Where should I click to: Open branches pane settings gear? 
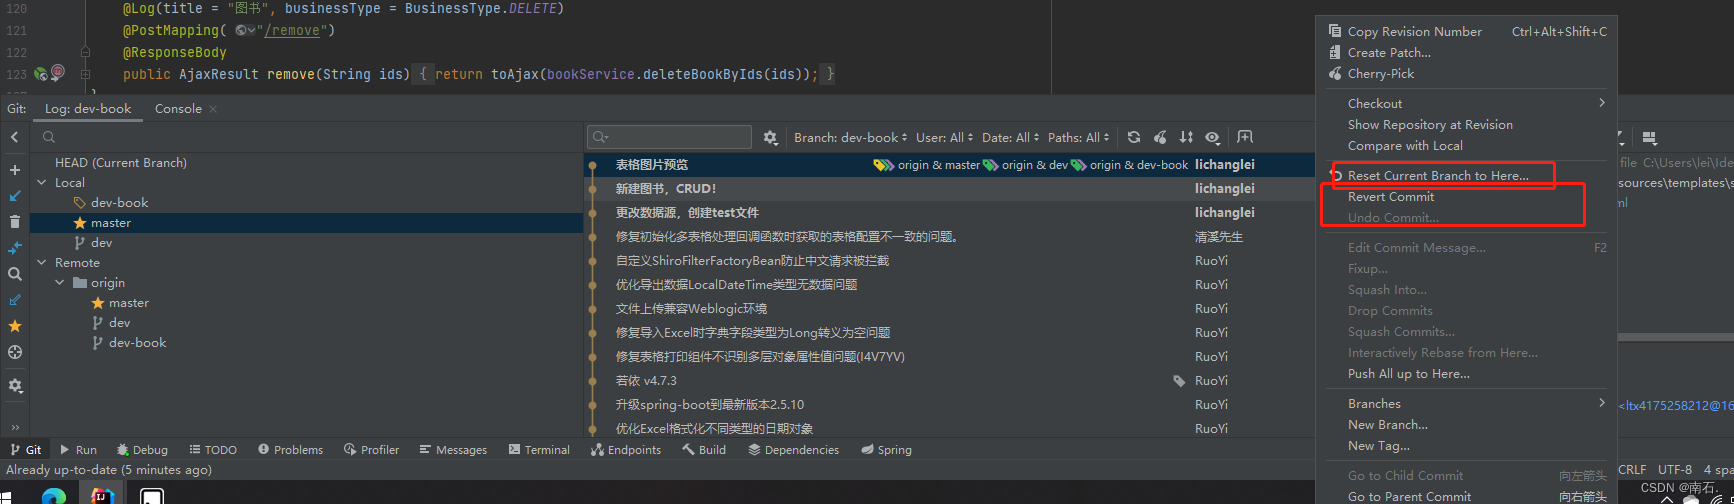coord(15,385)
